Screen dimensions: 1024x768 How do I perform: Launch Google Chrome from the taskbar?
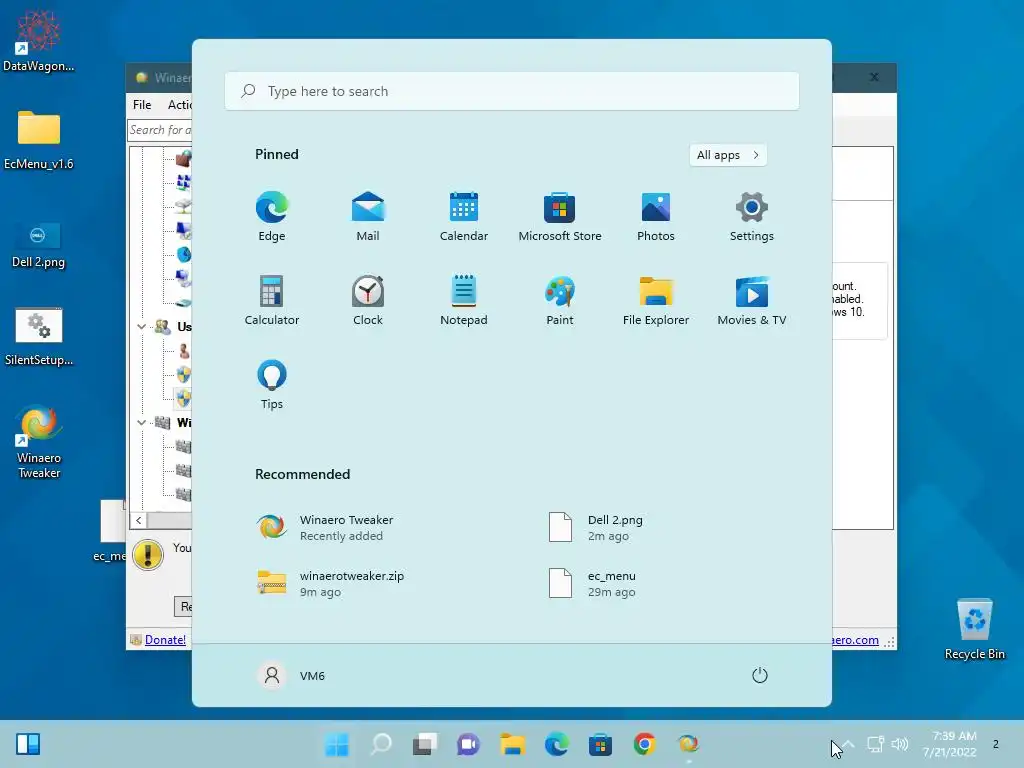click(x=644, y=744)
